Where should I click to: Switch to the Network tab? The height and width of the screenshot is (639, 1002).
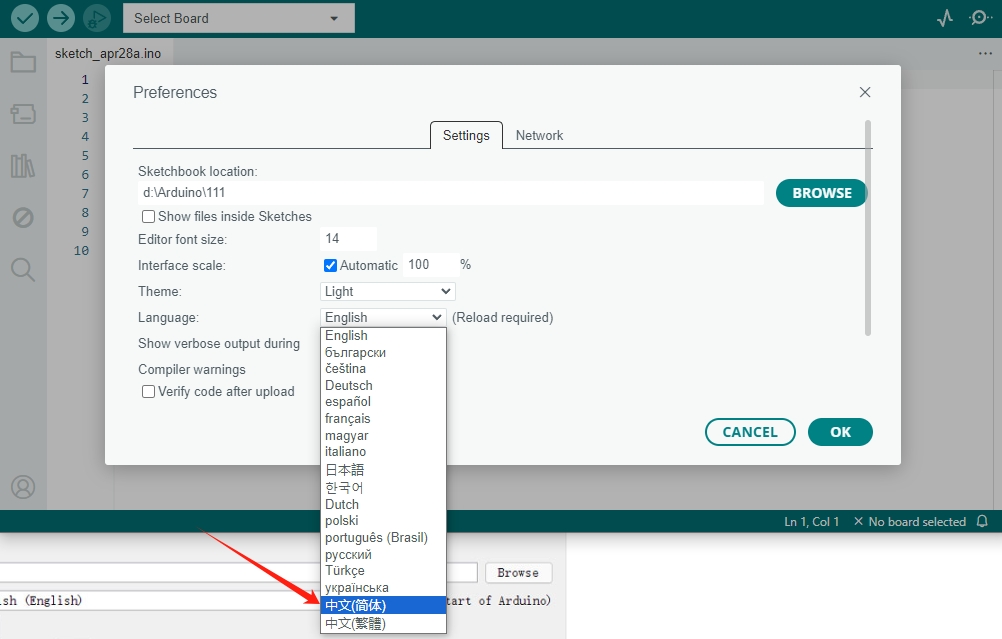click(539, 135)
